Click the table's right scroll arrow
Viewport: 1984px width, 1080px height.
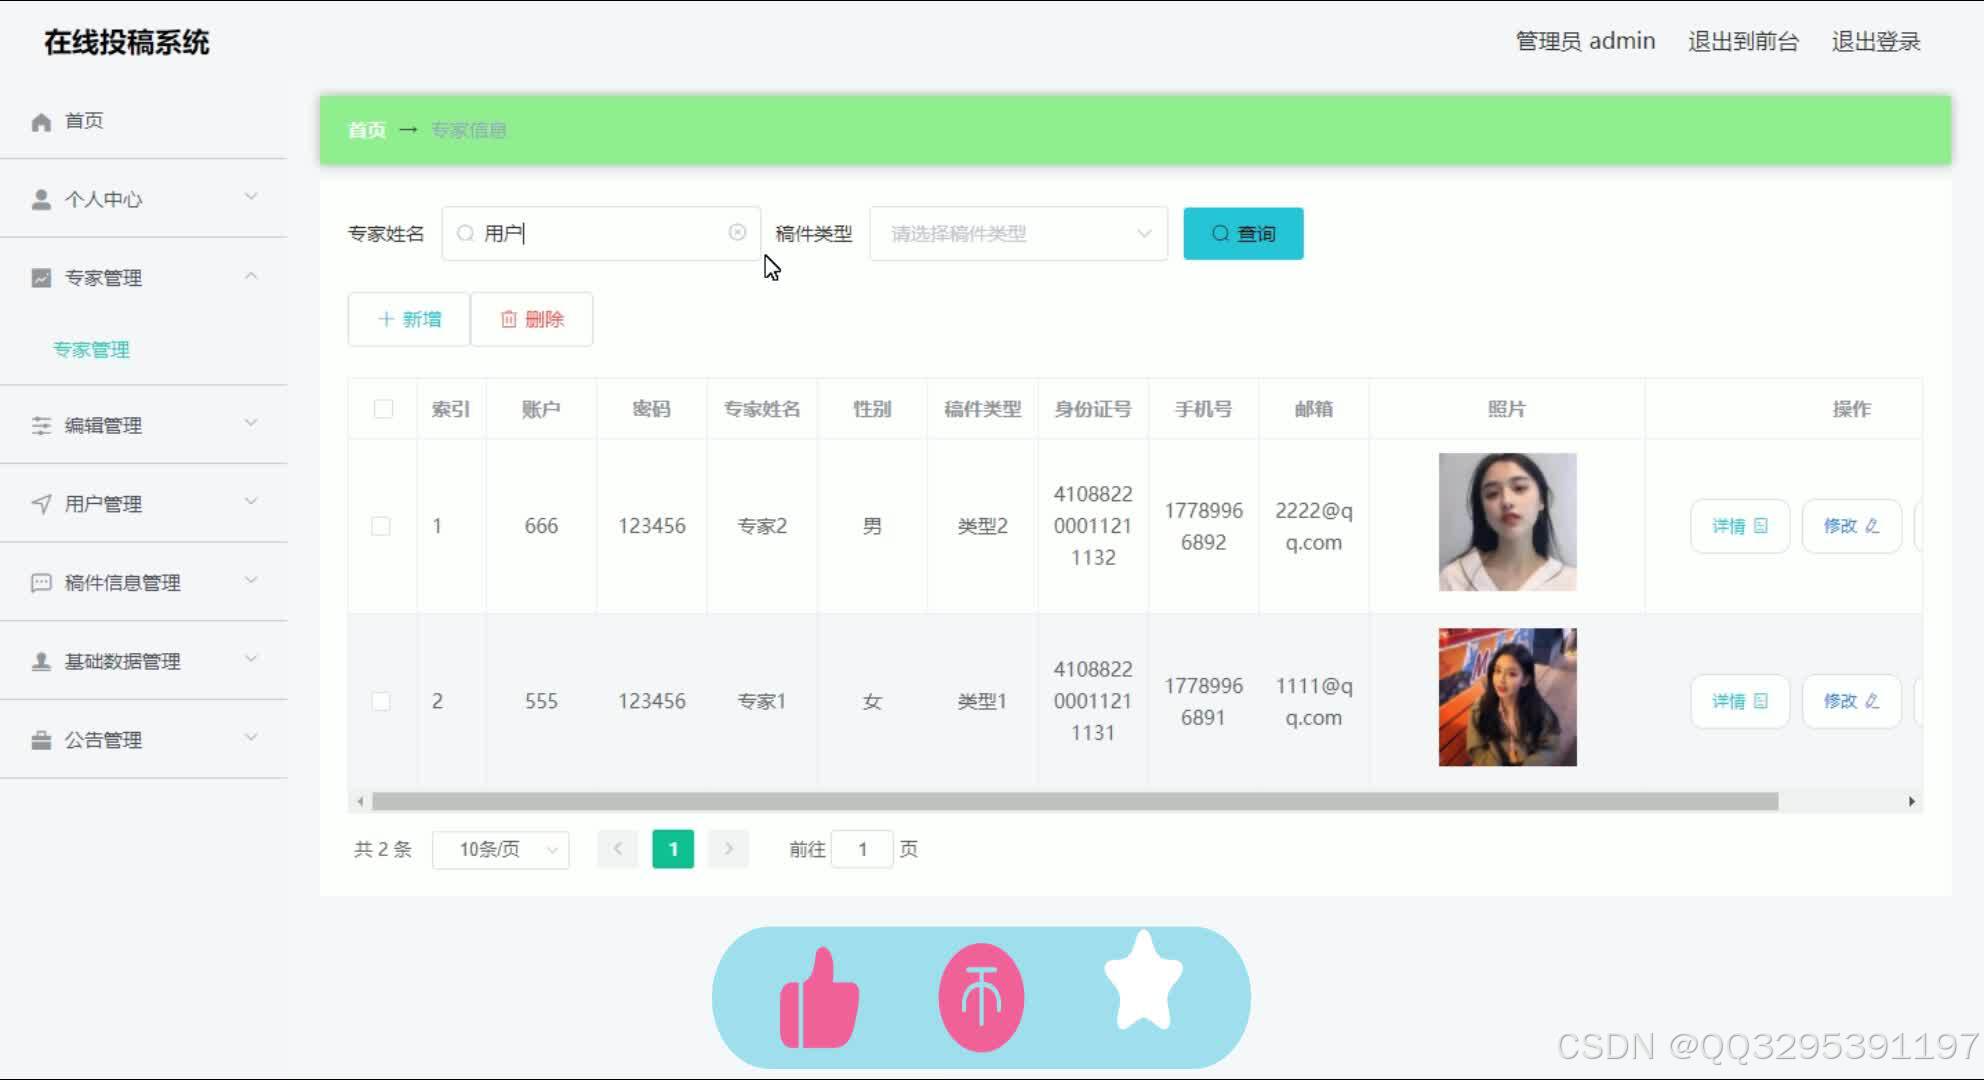pos(1911,801)
